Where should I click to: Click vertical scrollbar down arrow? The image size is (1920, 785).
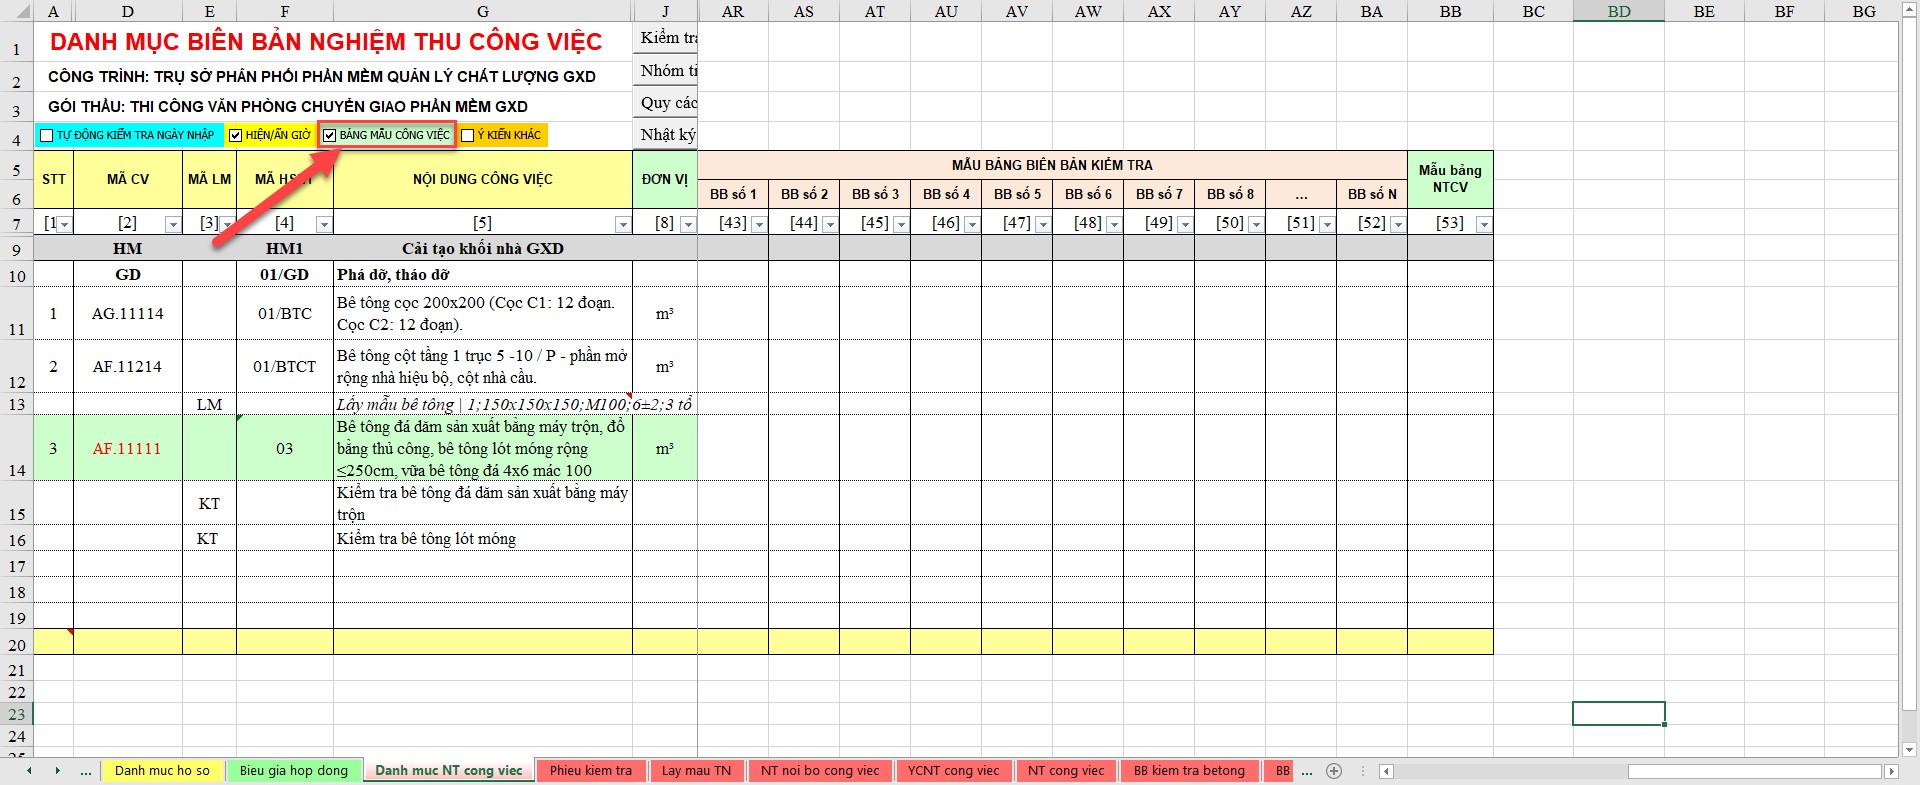pyautogui.click(x=1909, y=750)
